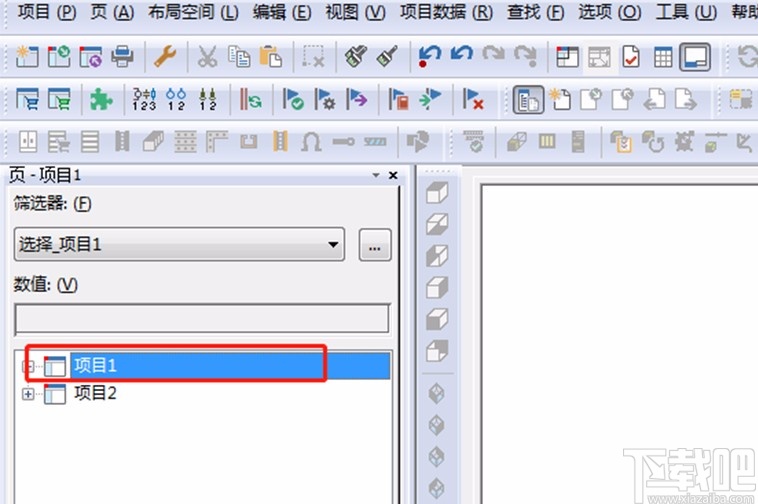The image size is (758, 504).
Task: Click the omega-shaped icon in third toolbar
Action: (312, 143)
